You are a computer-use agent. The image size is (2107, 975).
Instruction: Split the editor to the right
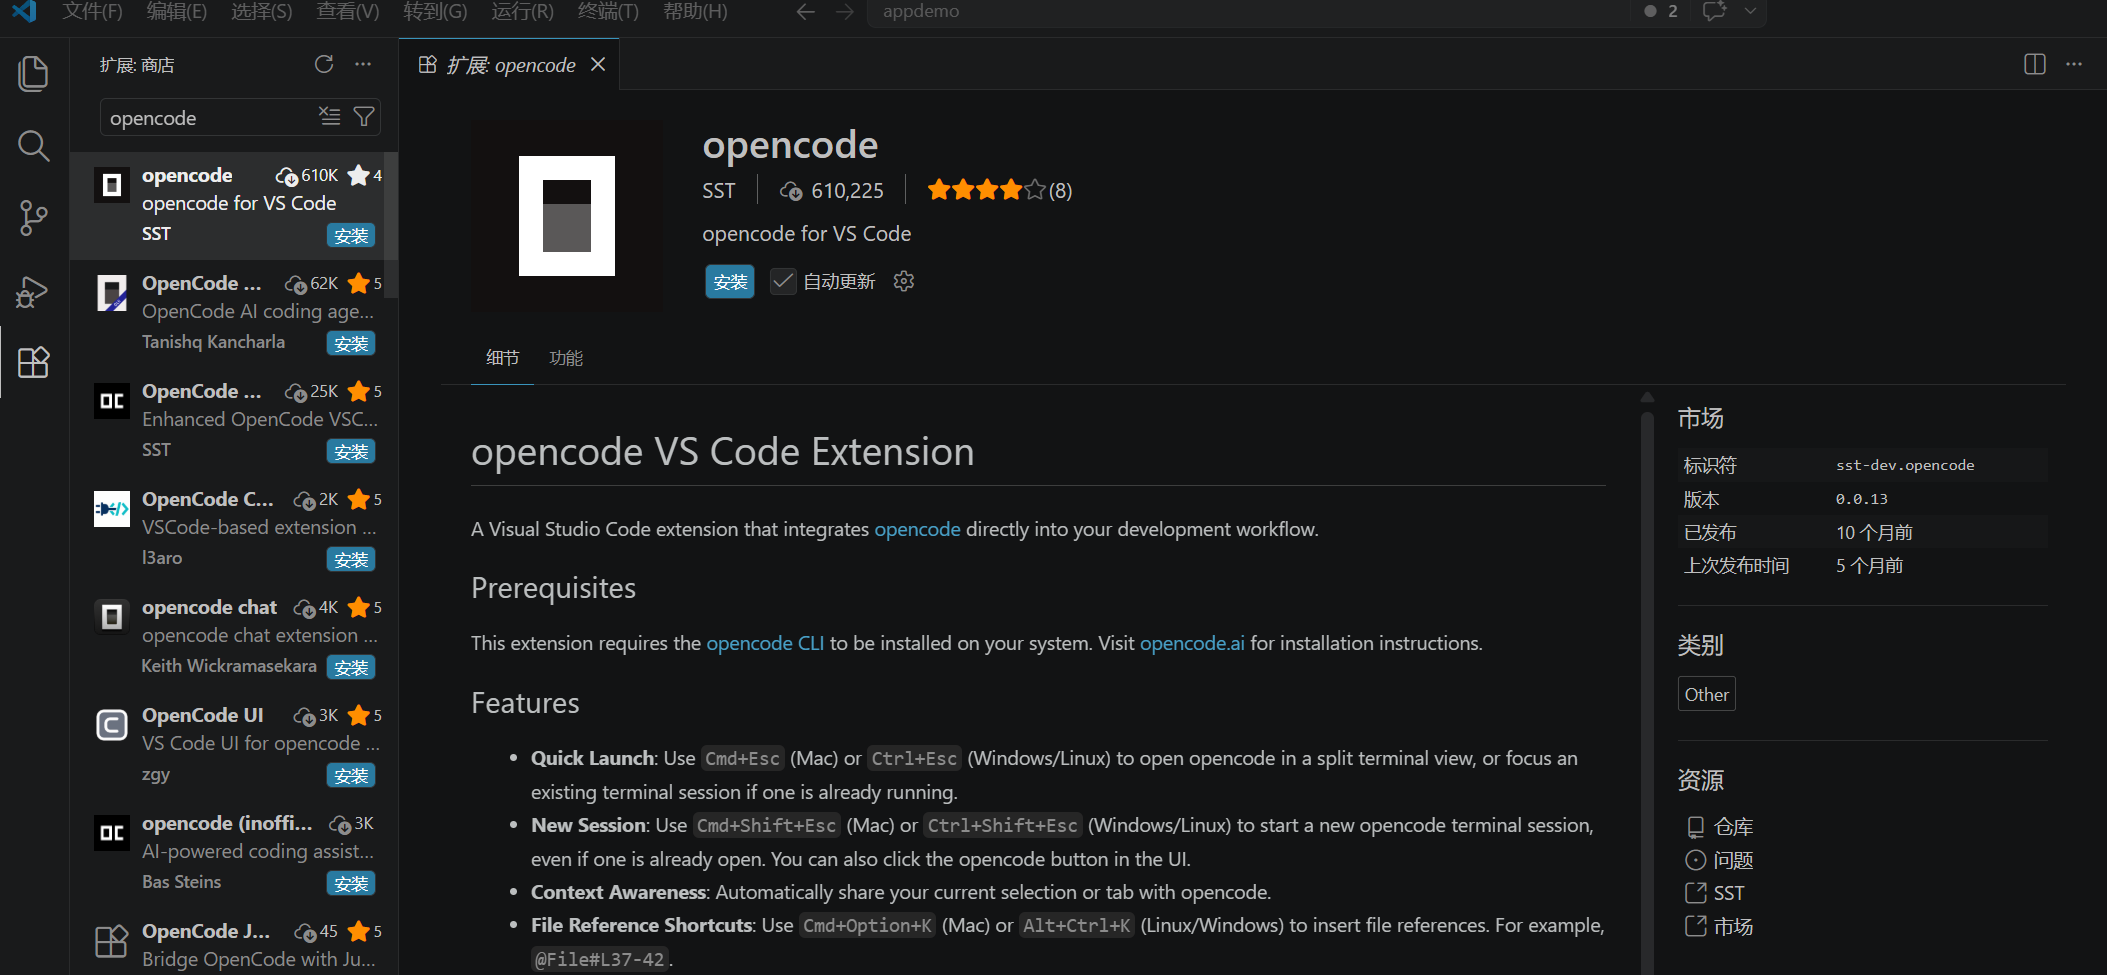(x=2035, y=64)
